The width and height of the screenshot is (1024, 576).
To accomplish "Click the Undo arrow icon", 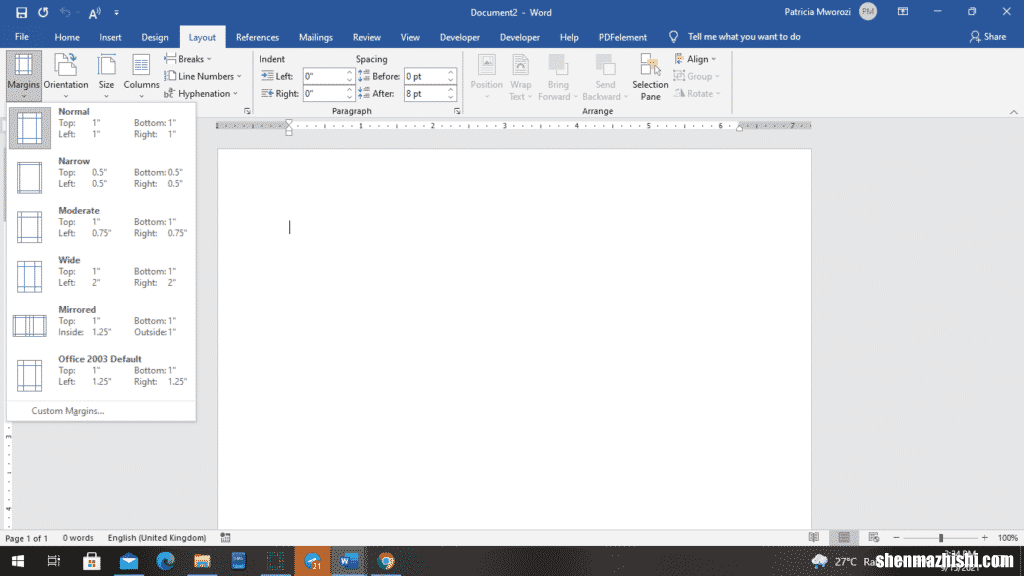I will (x=65, y=12).
